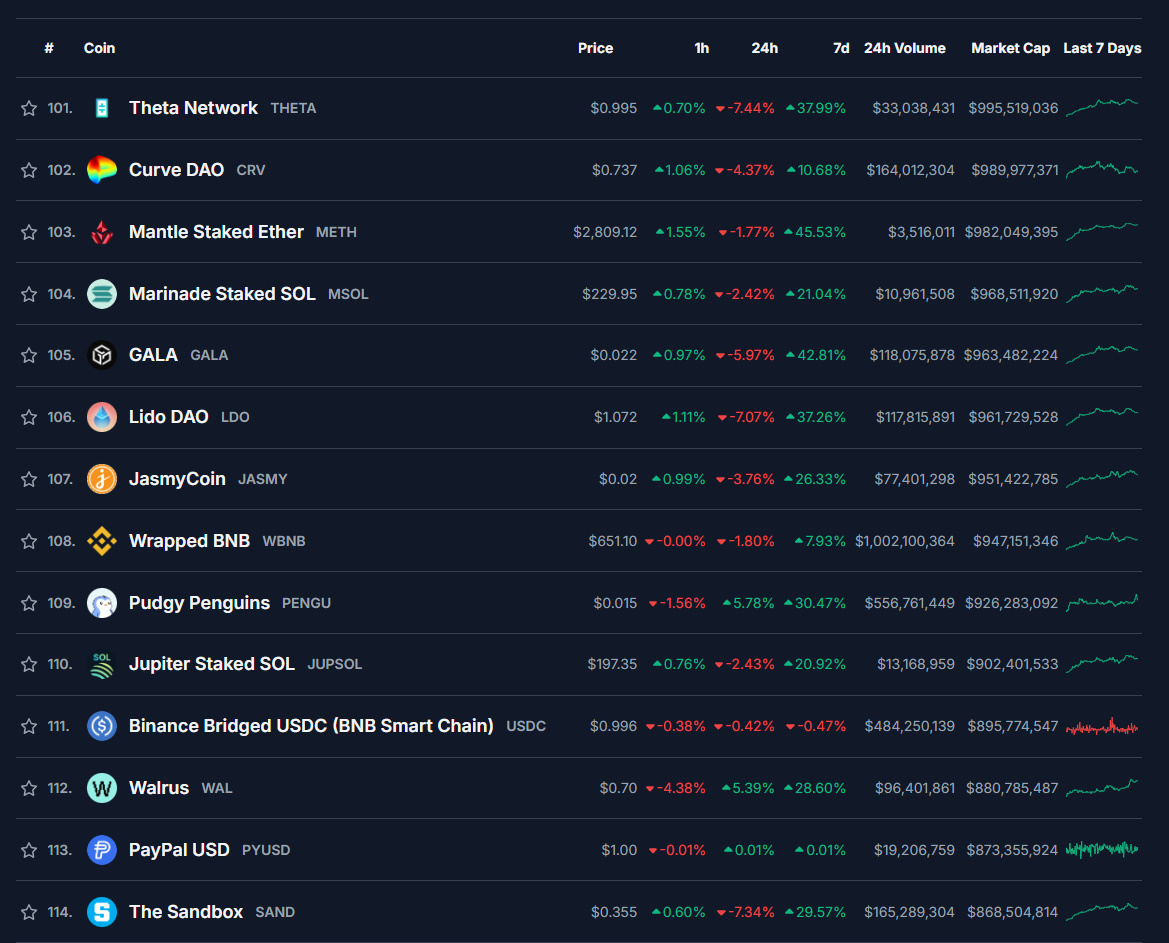Click The Sandbox S logo

102,912
